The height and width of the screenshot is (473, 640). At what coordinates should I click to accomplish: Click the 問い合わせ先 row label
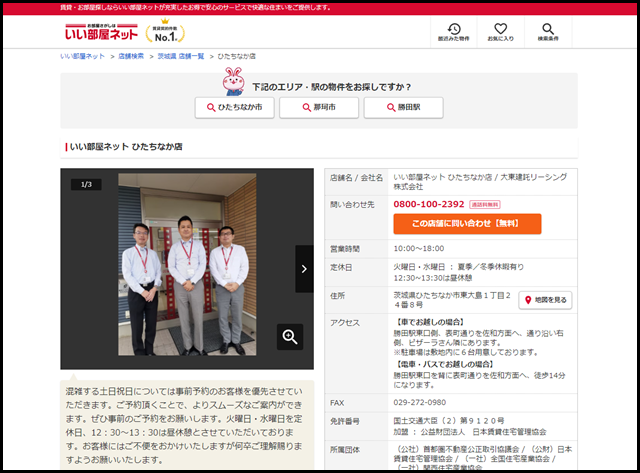tap(352, 204)
